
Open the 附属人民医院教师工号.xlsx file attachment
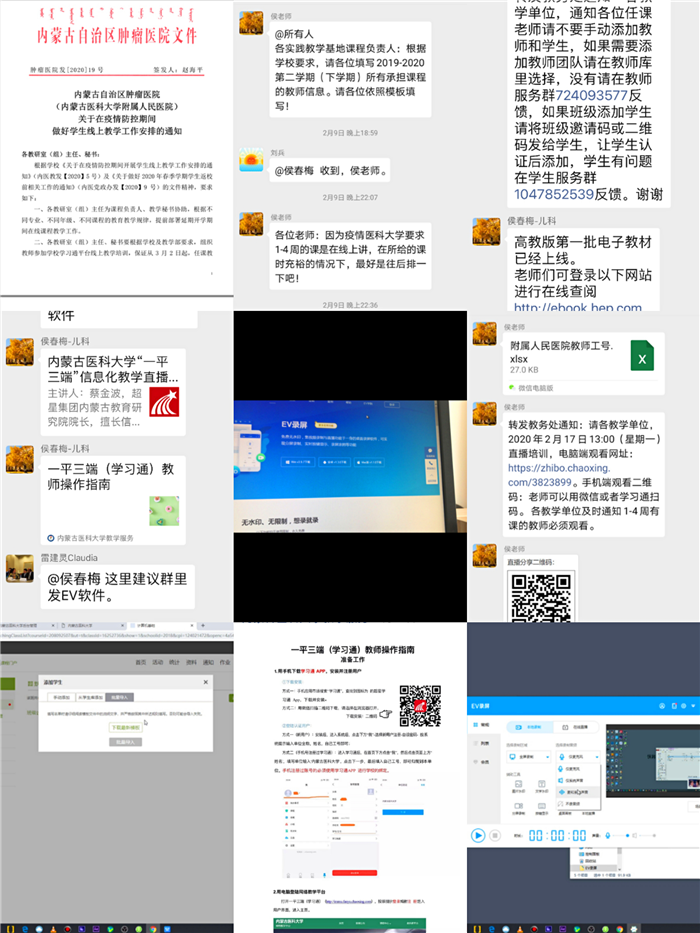pos(584,364)
